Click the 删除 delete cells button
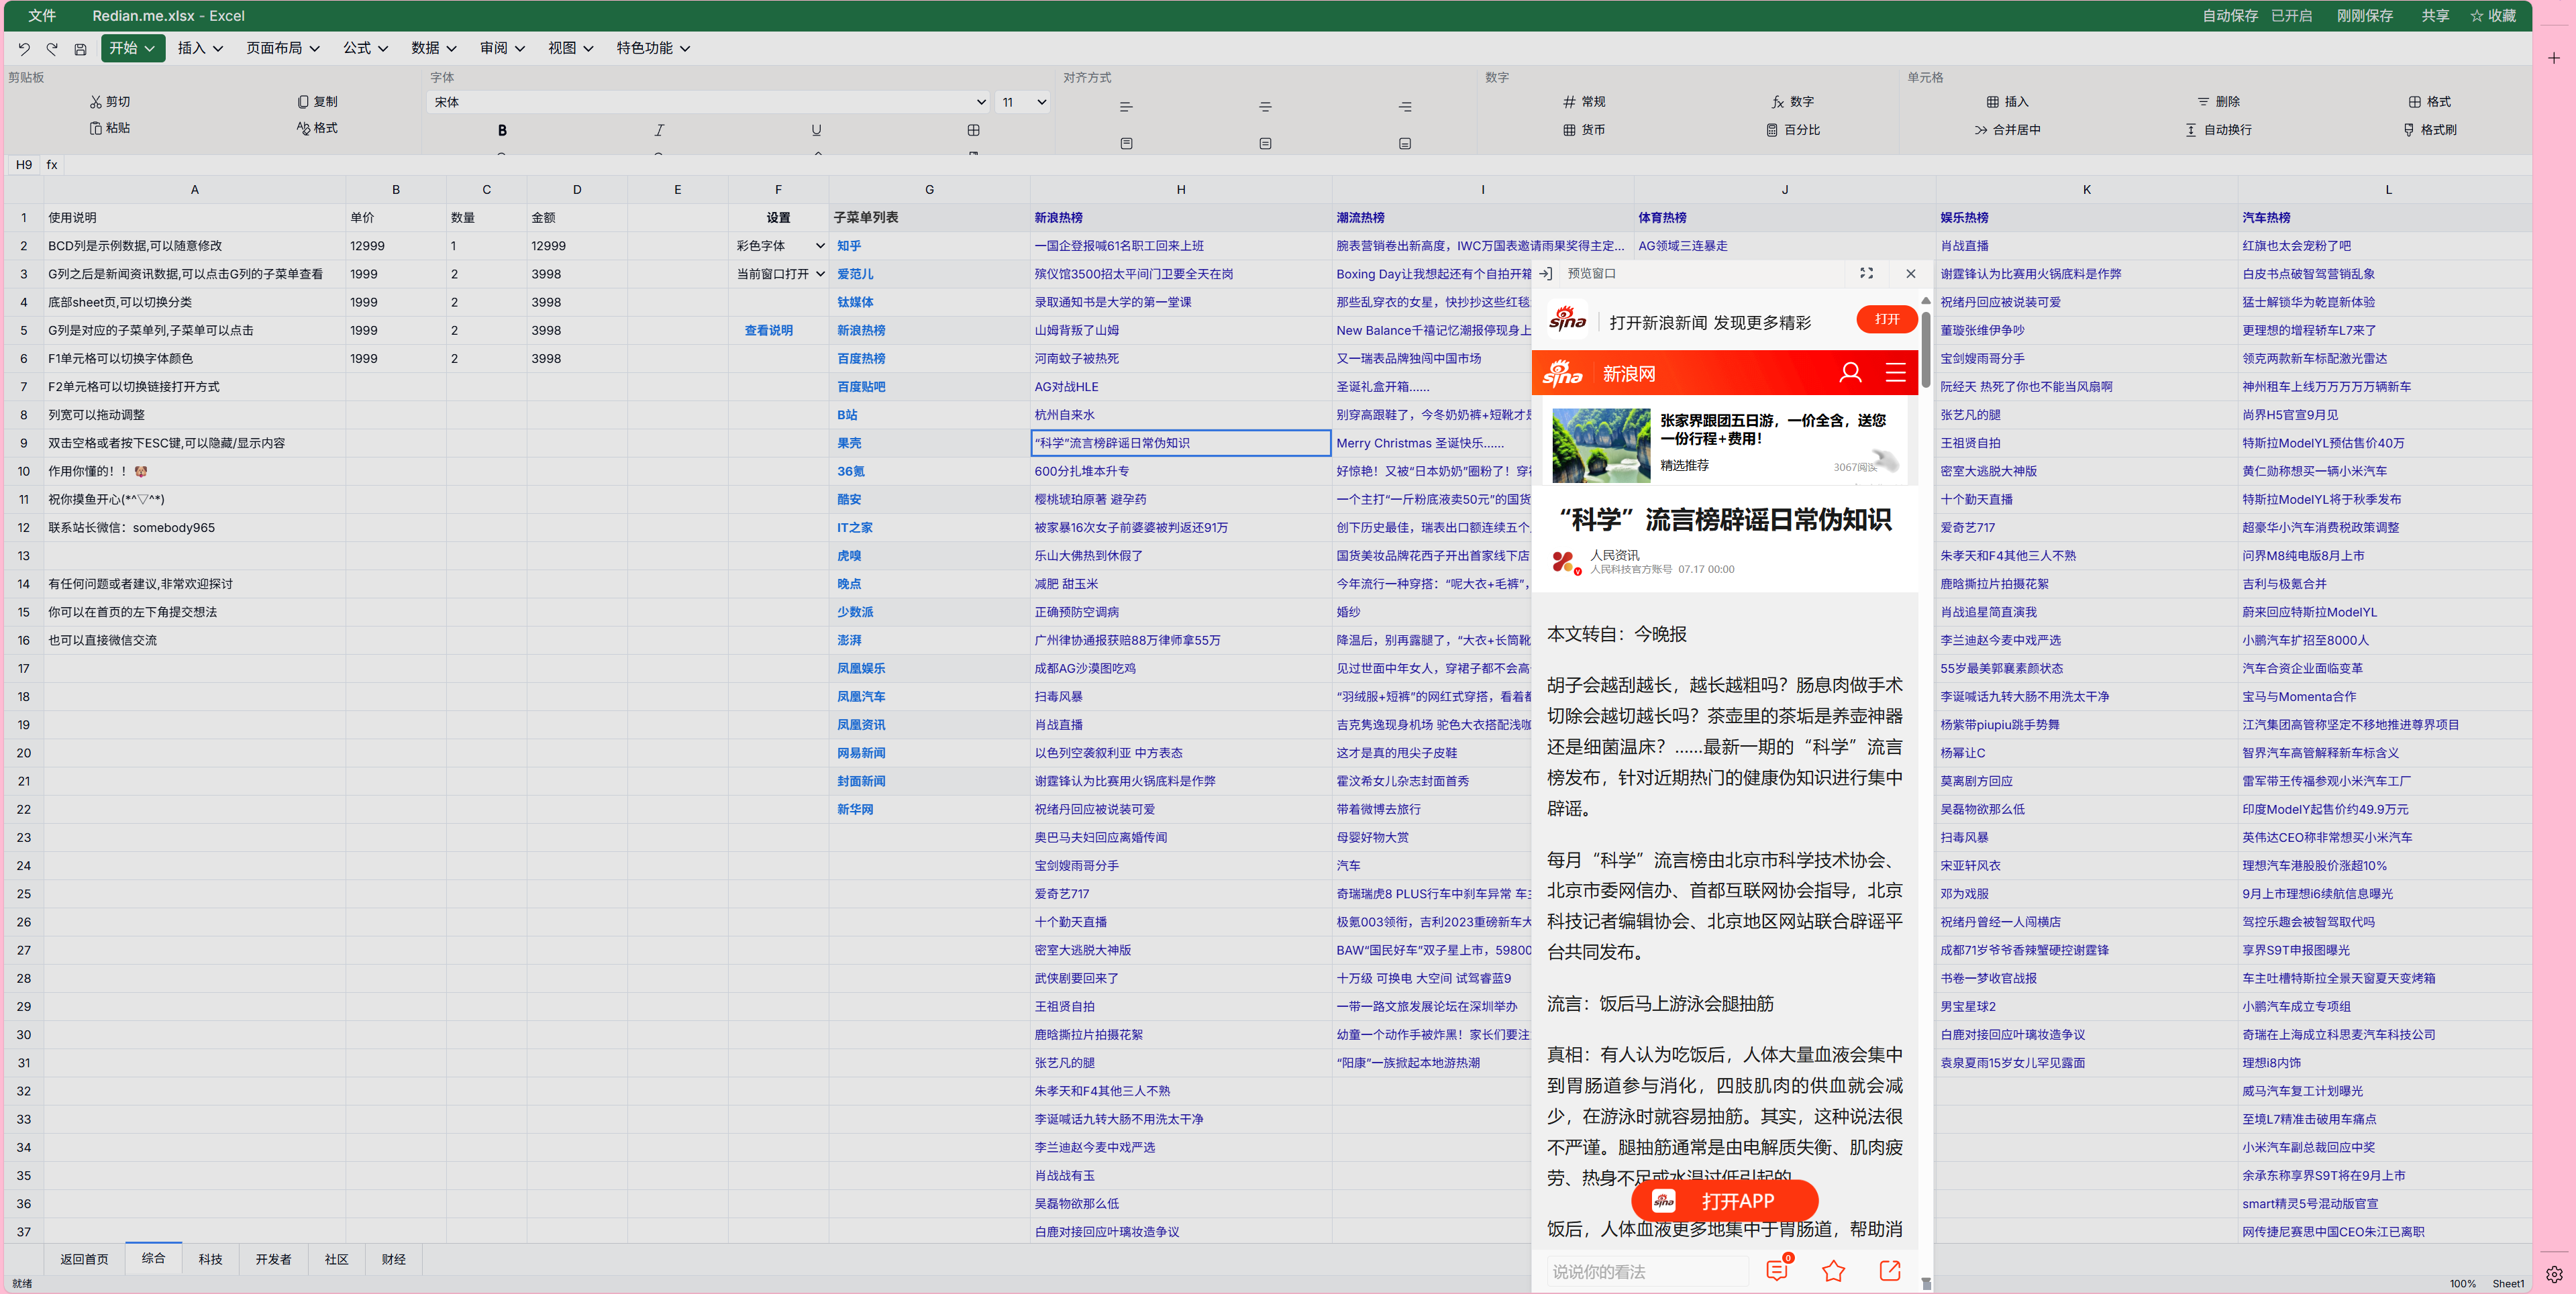 tap(2218, 102)
